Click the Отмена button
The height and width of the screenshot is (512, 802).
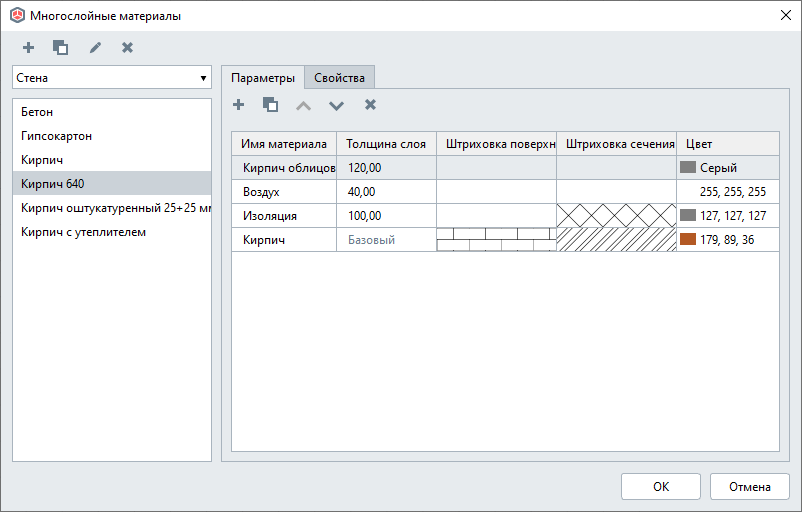coord(749,487)
